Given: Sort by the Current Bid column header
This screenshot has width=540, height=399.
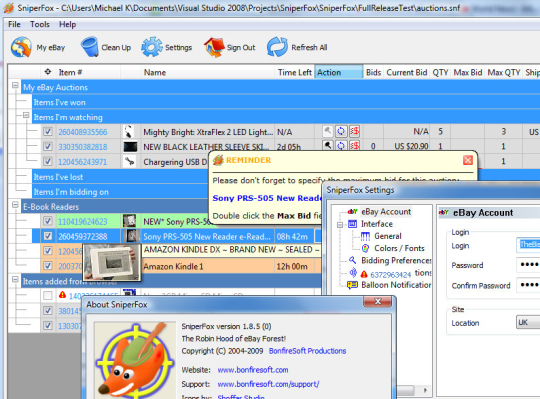Looking at the screenshot, I should tap(407, 72).
